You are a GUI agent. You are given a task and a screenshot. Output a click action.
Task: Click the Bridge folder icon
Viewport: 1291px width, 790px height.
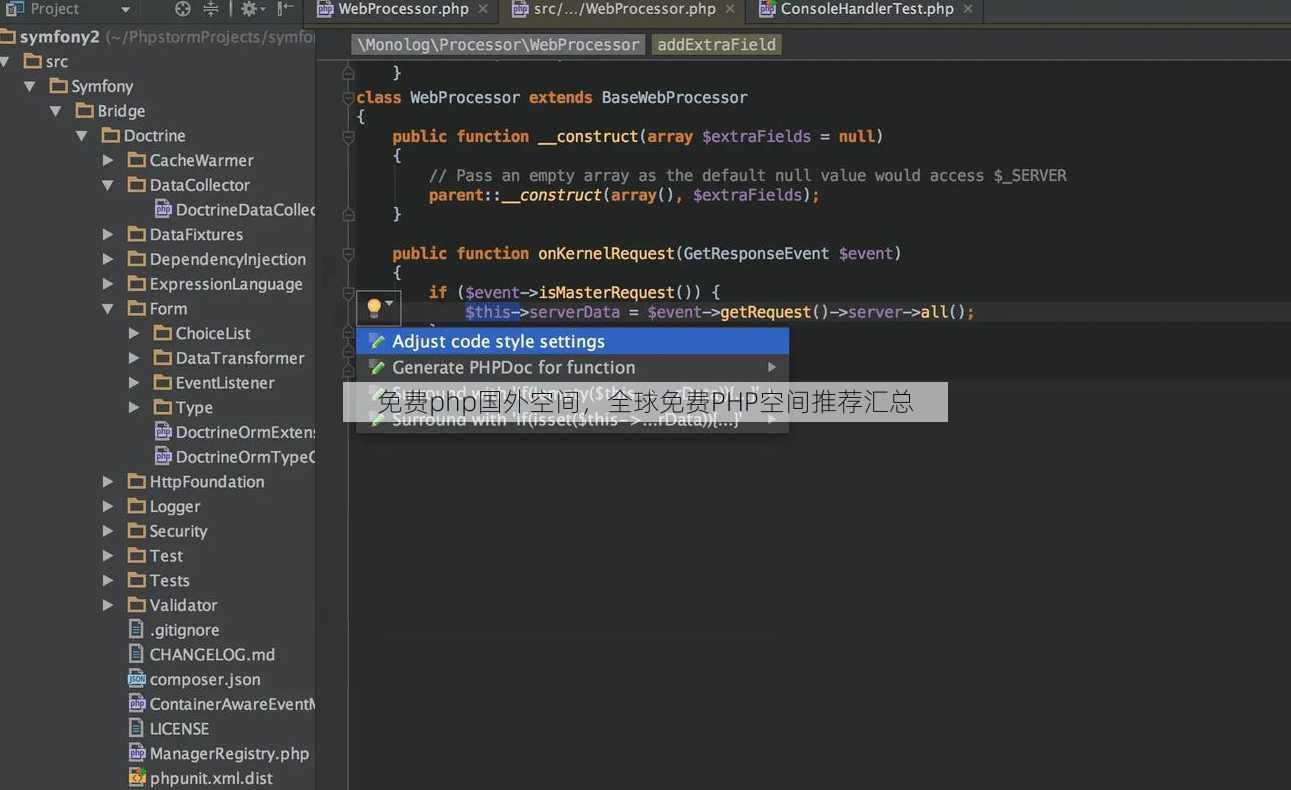(x=85, y=111)
